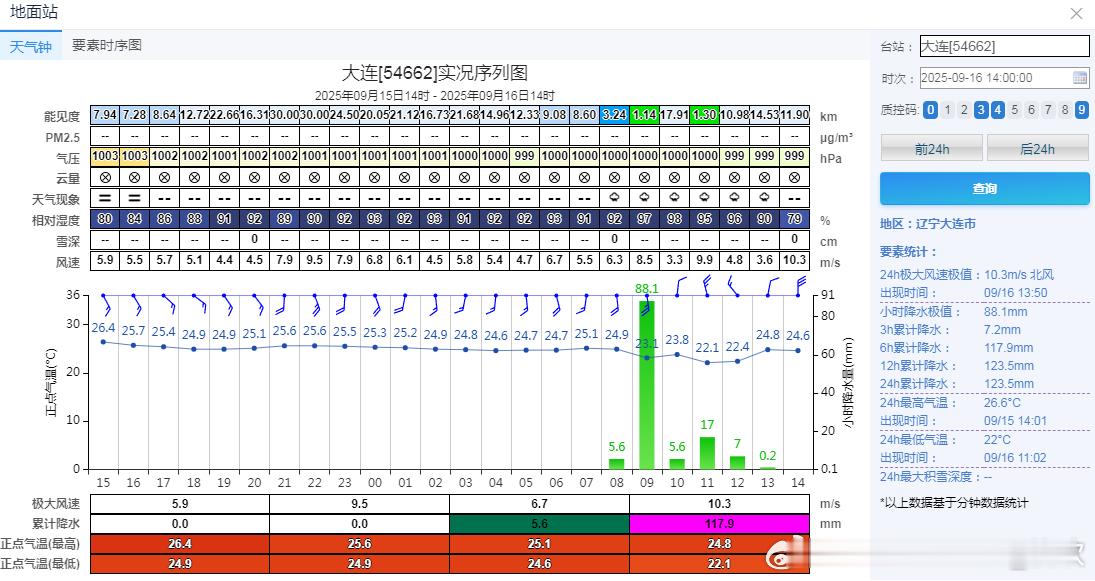Screen dimensions: 1095x581
Task: Switch to the 天气钟 tab
Action: point(31,46)
